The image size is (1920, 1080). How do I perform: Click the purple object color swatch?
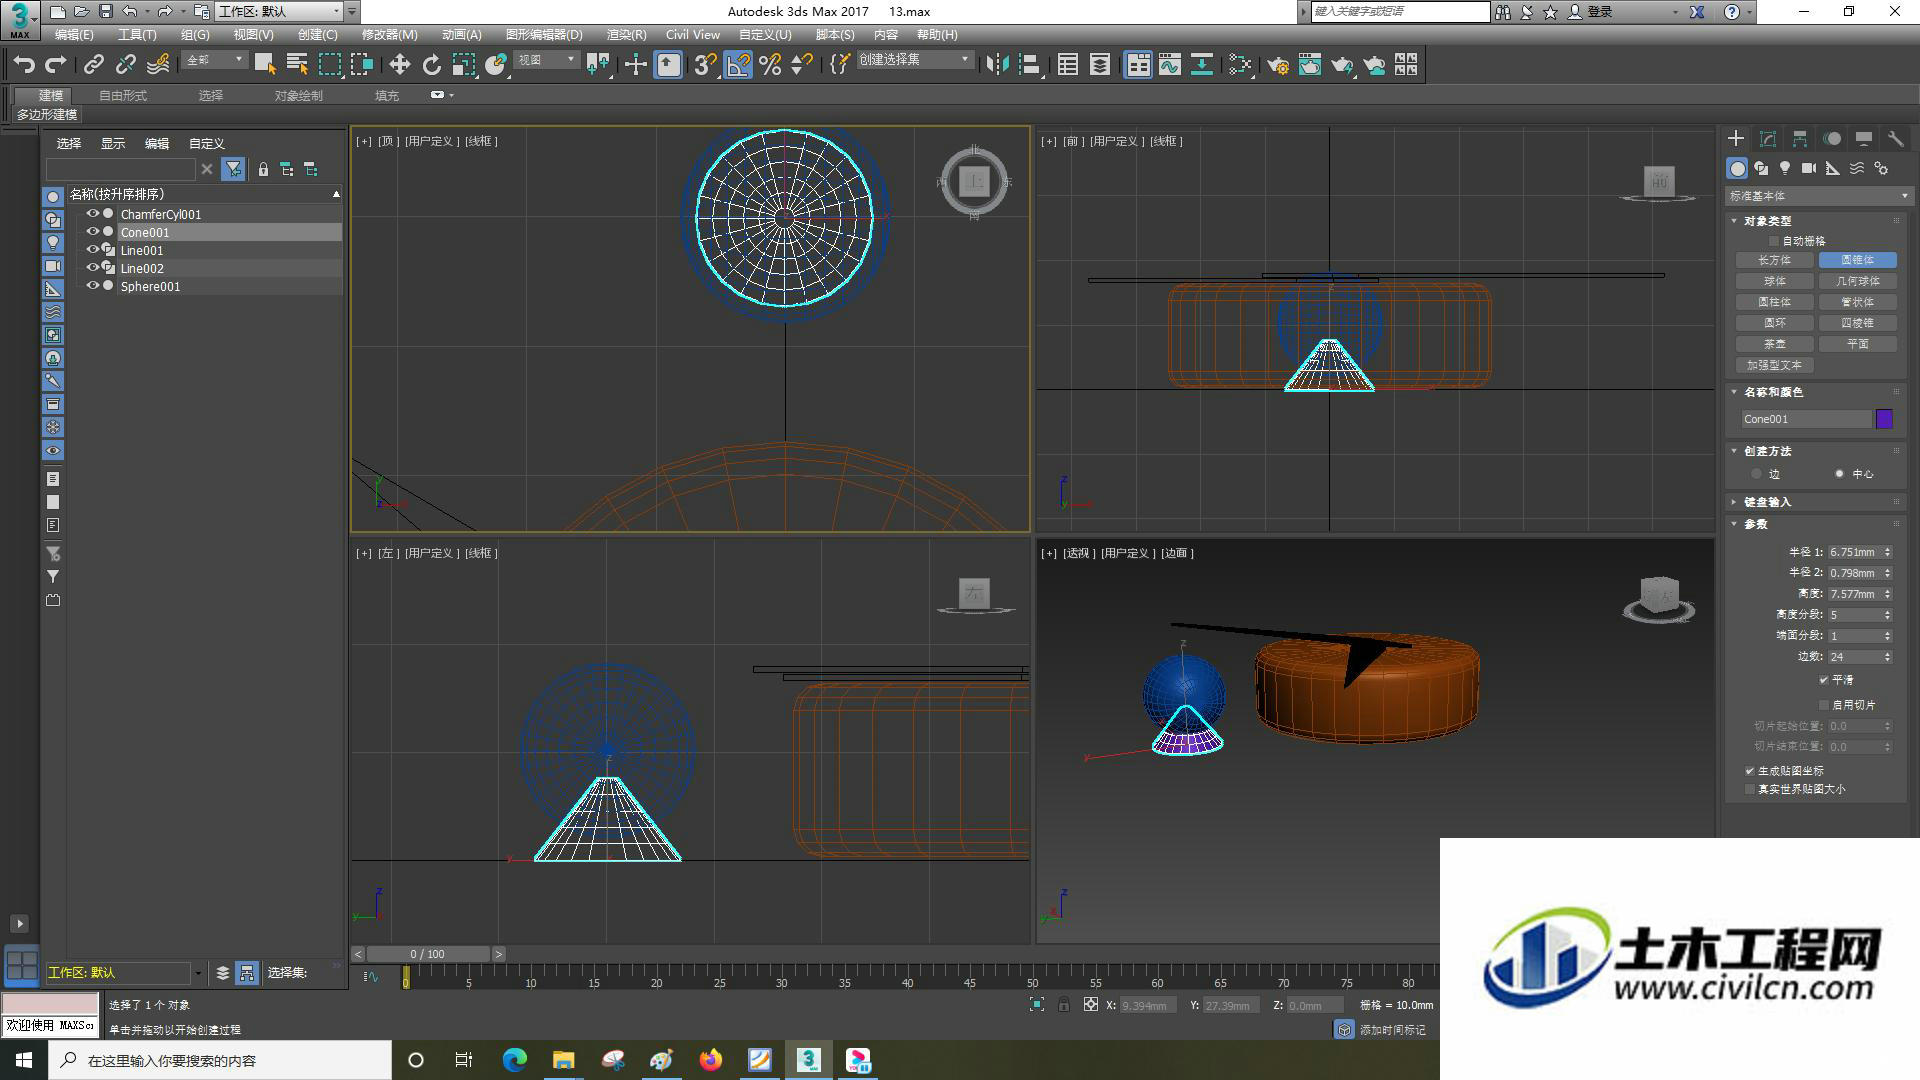[1884, 419]
